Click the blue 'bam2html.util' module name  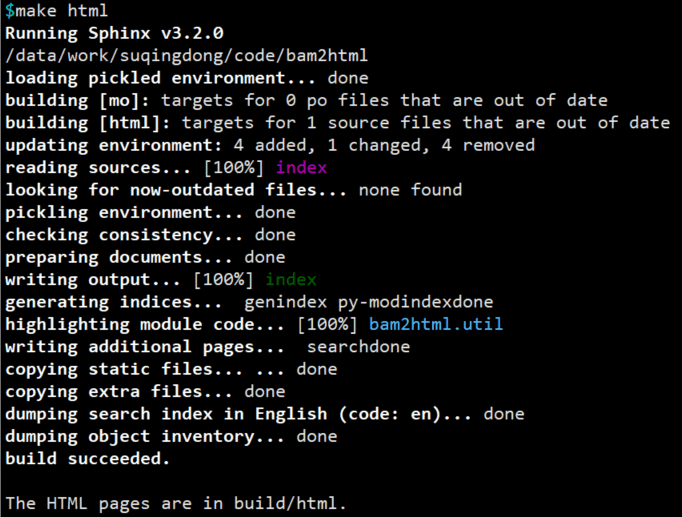click(436, 324)
